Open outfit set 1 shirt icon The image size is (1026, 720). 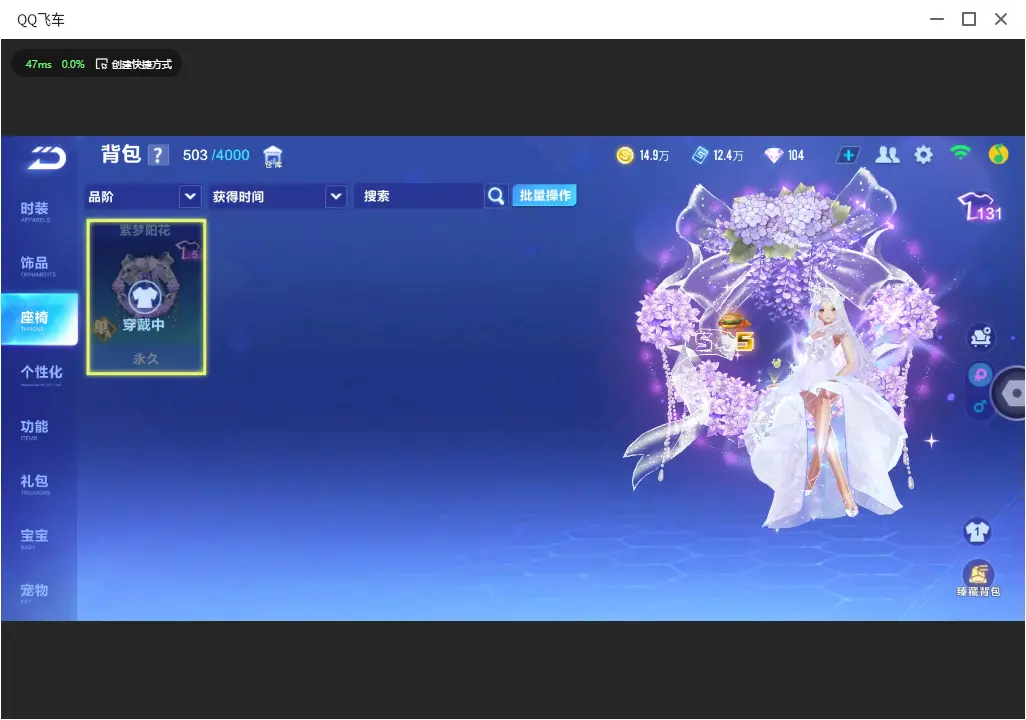point(978,531)
